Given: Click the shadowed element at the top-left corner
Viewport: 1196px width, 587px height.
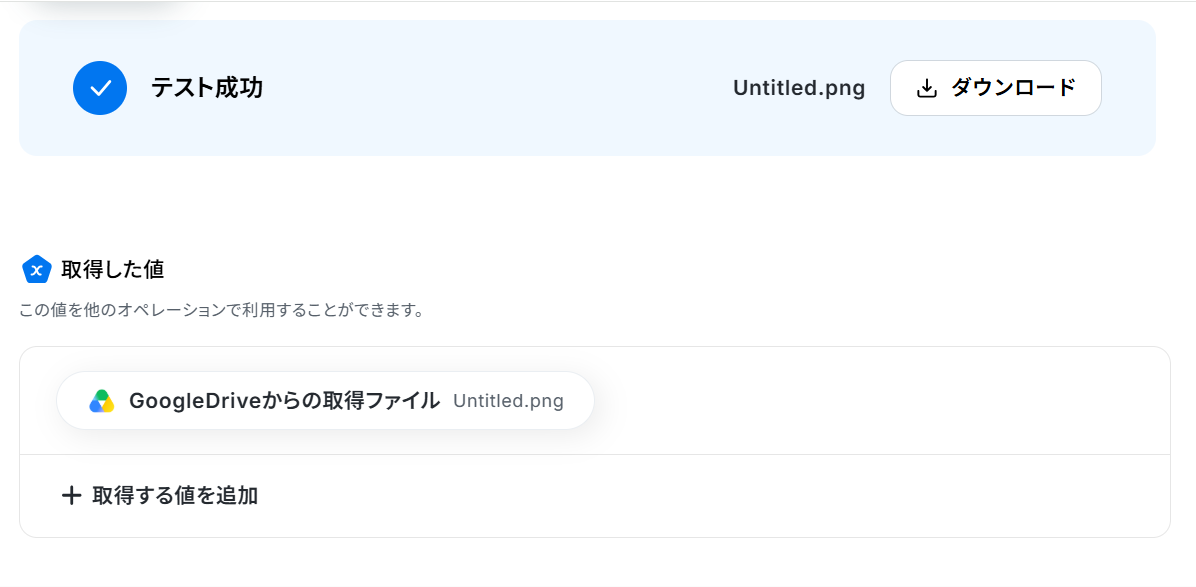Looking at the screenshot, I should (107, 8).
